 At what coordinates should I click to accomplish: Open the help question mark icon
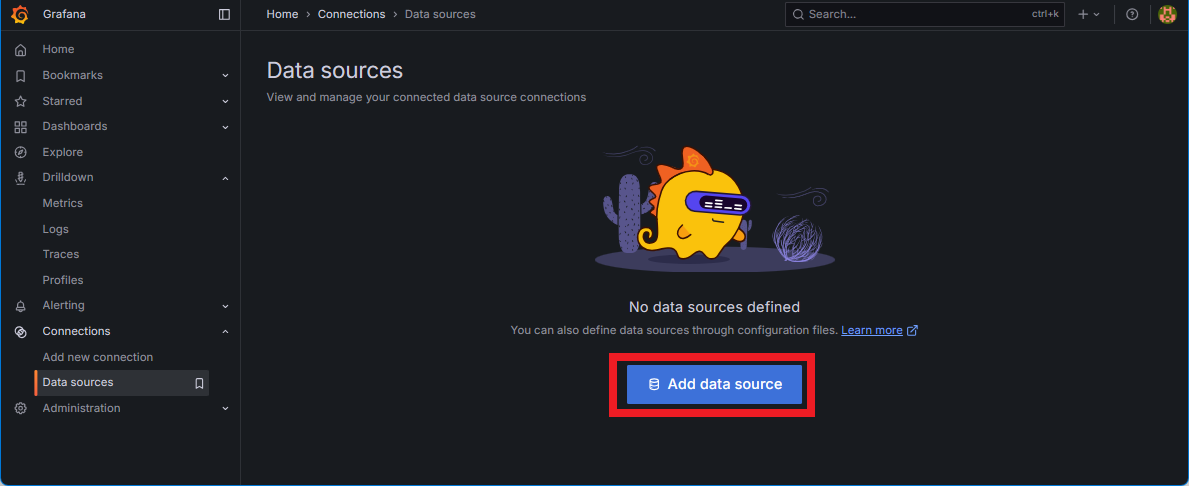click(1132, 14)
